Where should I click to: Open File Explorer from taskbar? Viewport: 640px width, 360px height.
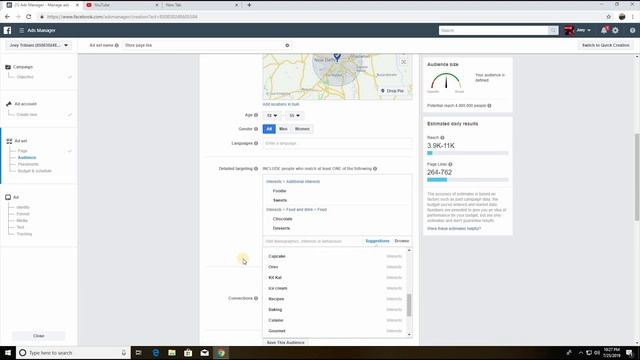click(172, 353)
